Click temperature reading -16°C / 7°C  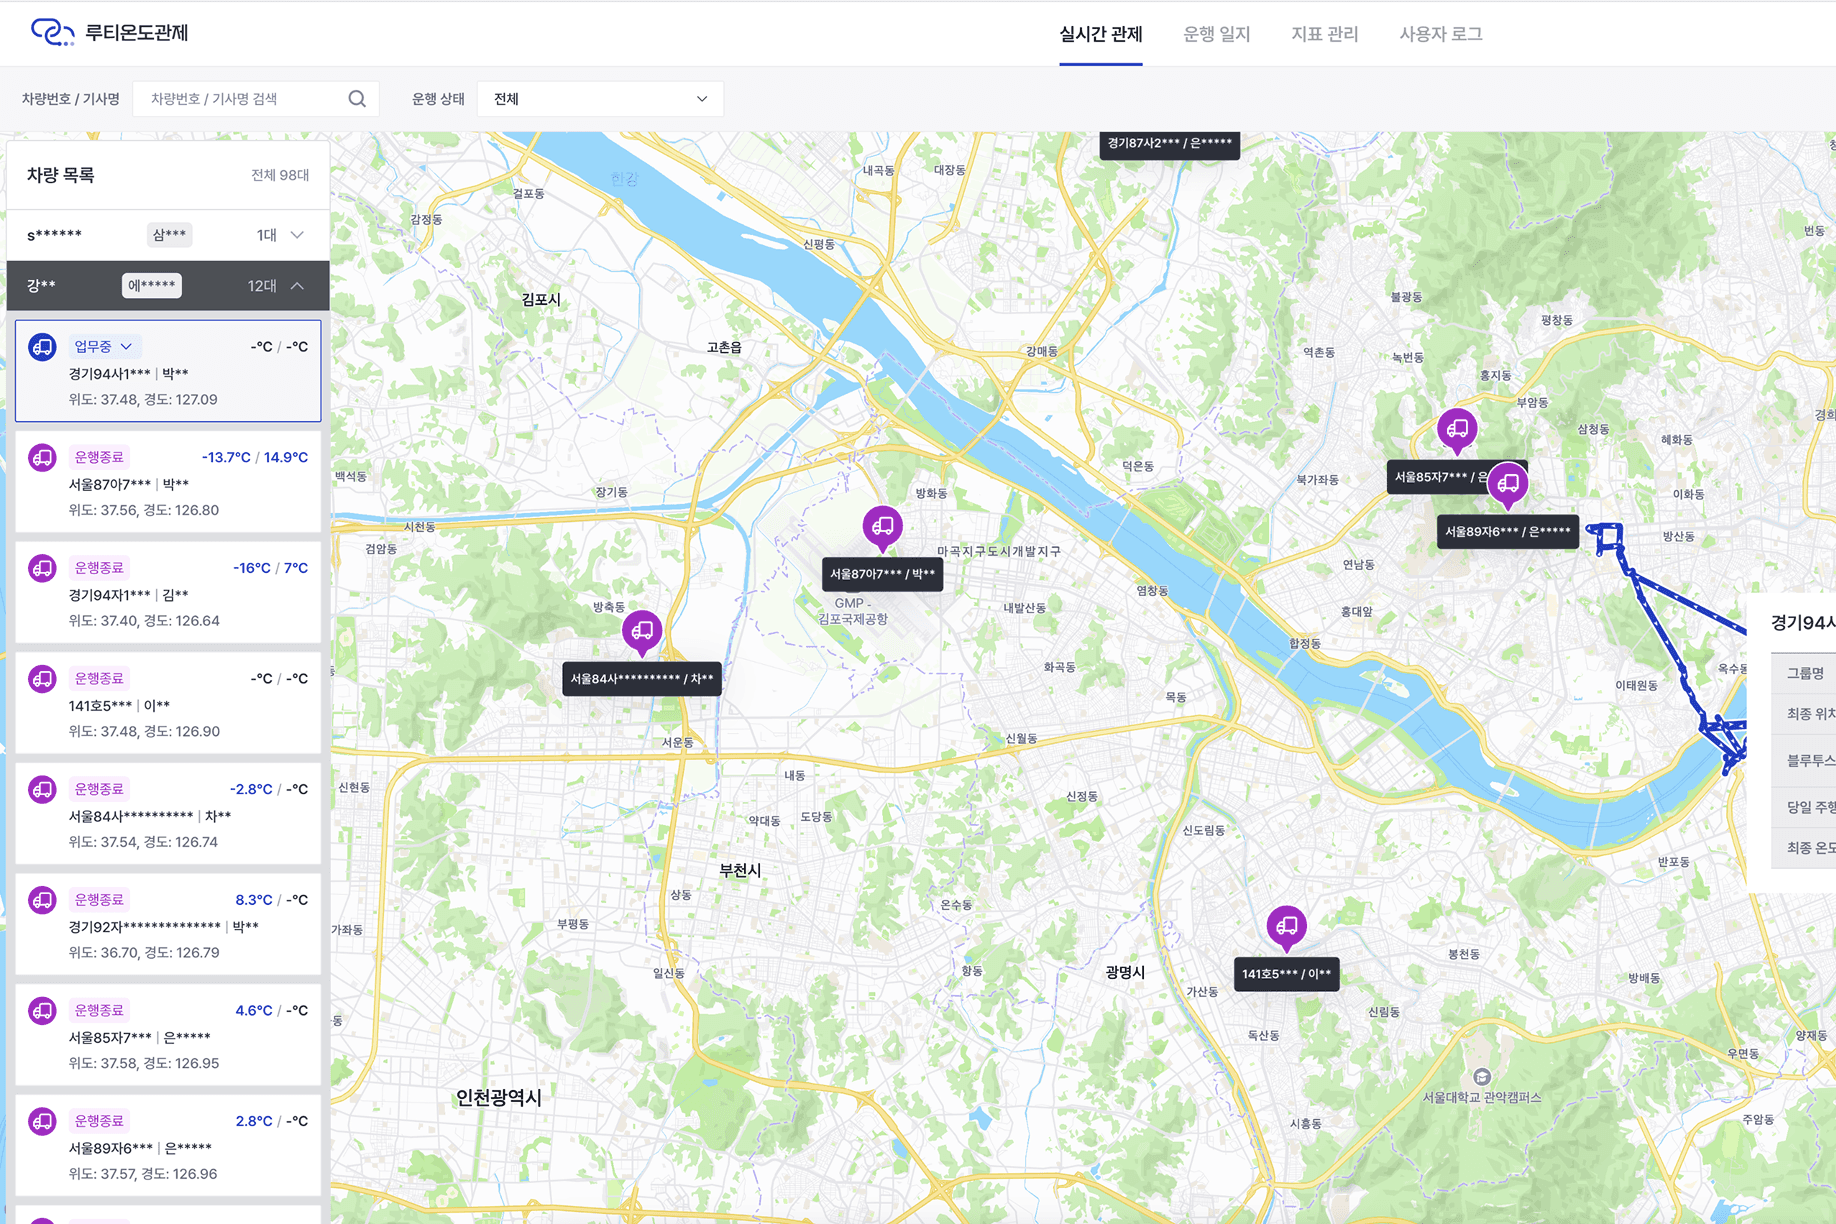click(x=270, y=568)
